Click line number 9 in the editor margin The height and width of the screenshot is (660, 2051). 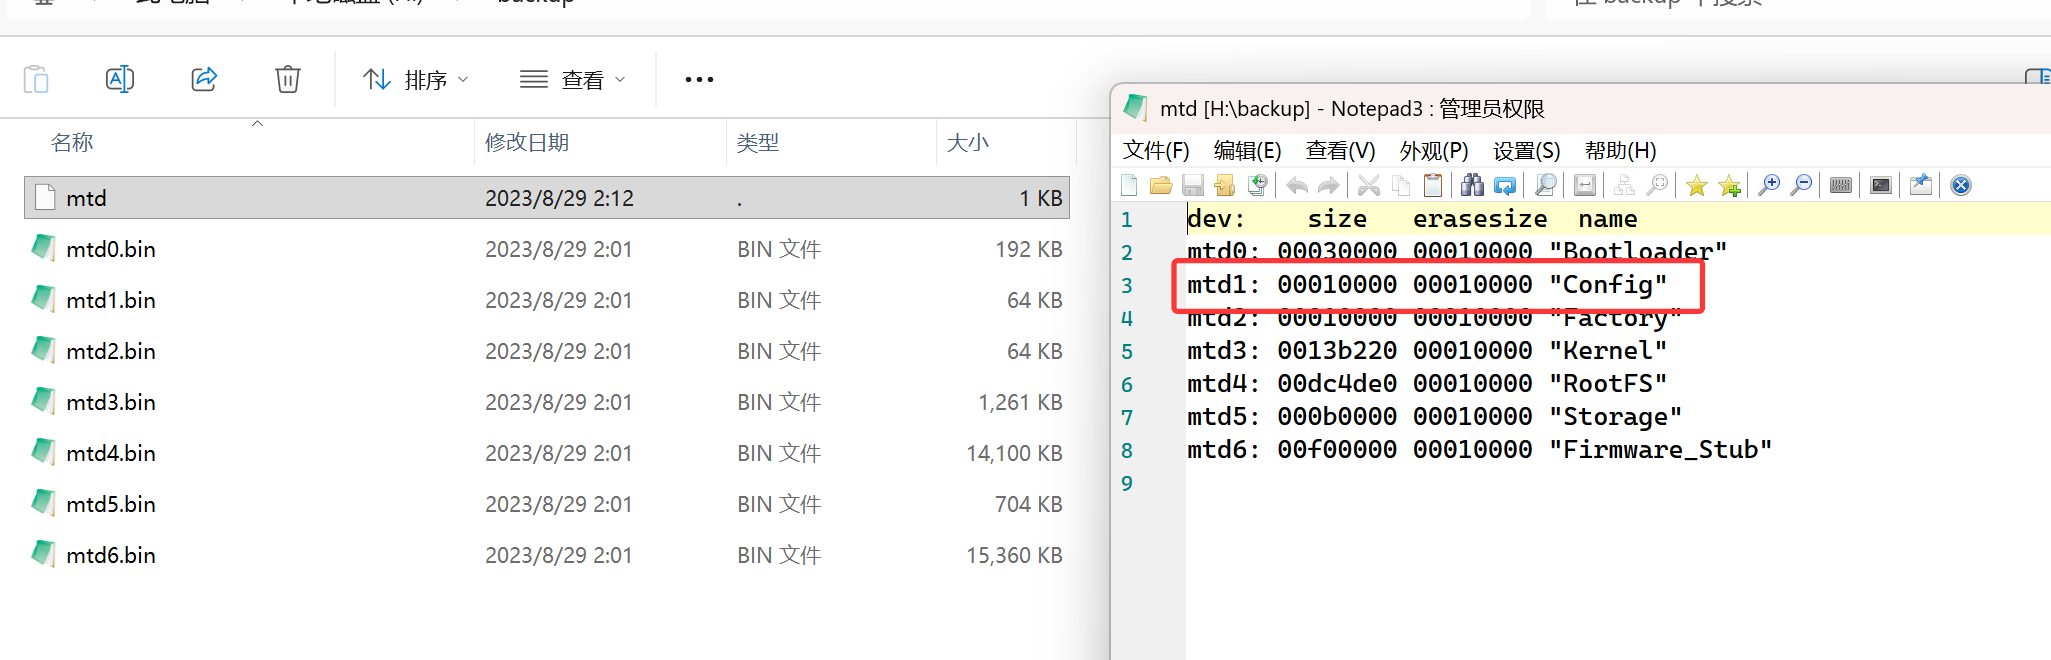(1127, 484)
